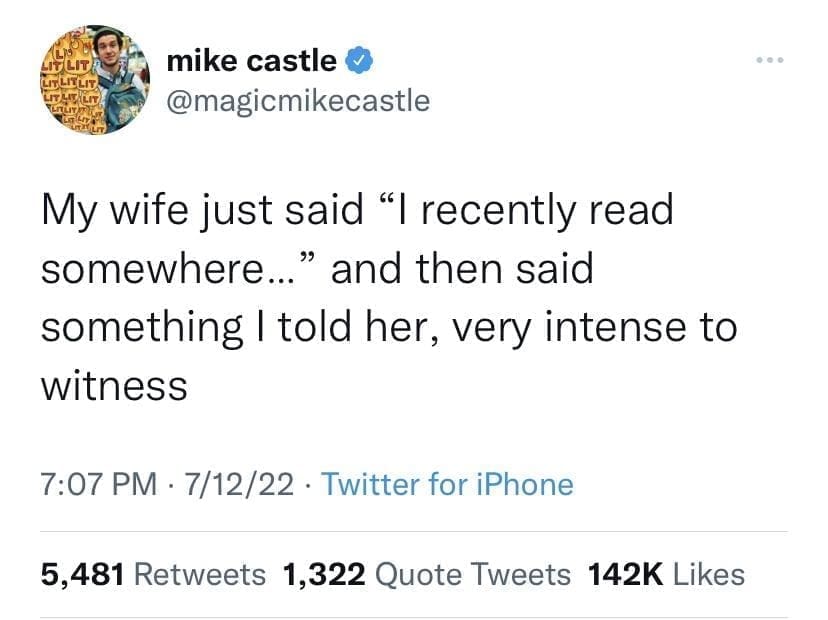The image size is (828, 620).
Task: Click "very intense to" in the tweet body
Action: point(621,327)
